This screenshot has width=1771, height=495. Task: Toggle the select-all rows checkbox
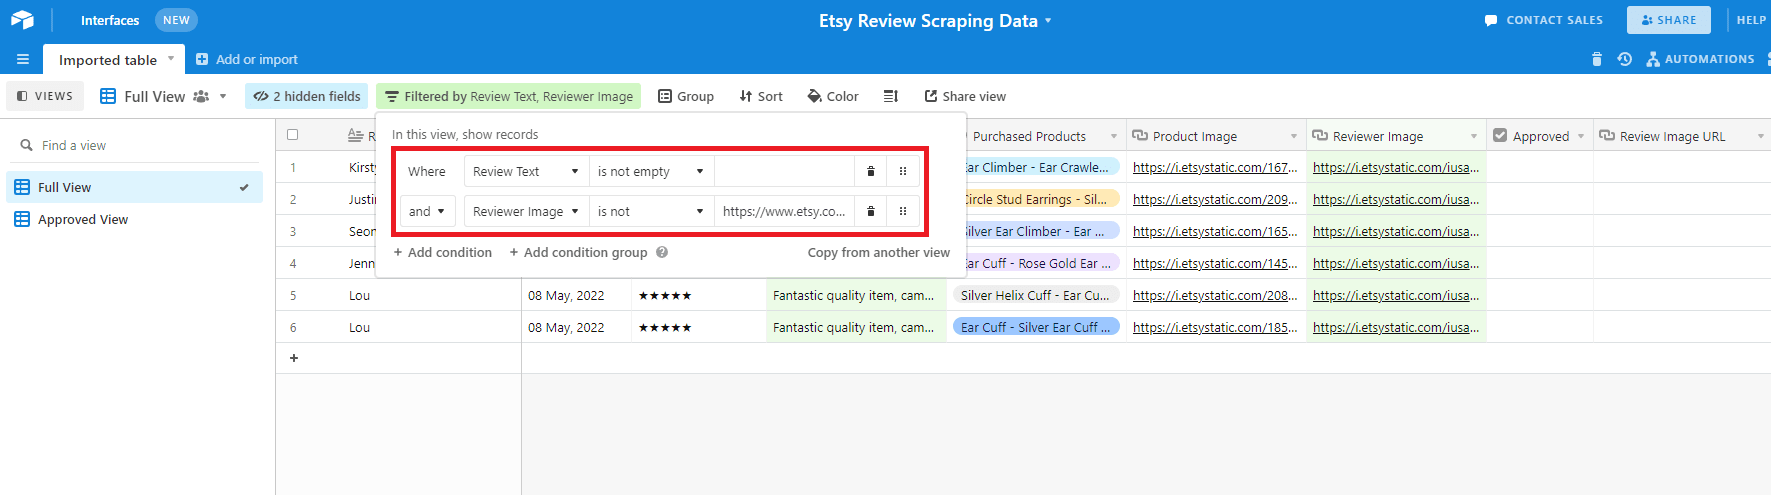coord(293,135)
